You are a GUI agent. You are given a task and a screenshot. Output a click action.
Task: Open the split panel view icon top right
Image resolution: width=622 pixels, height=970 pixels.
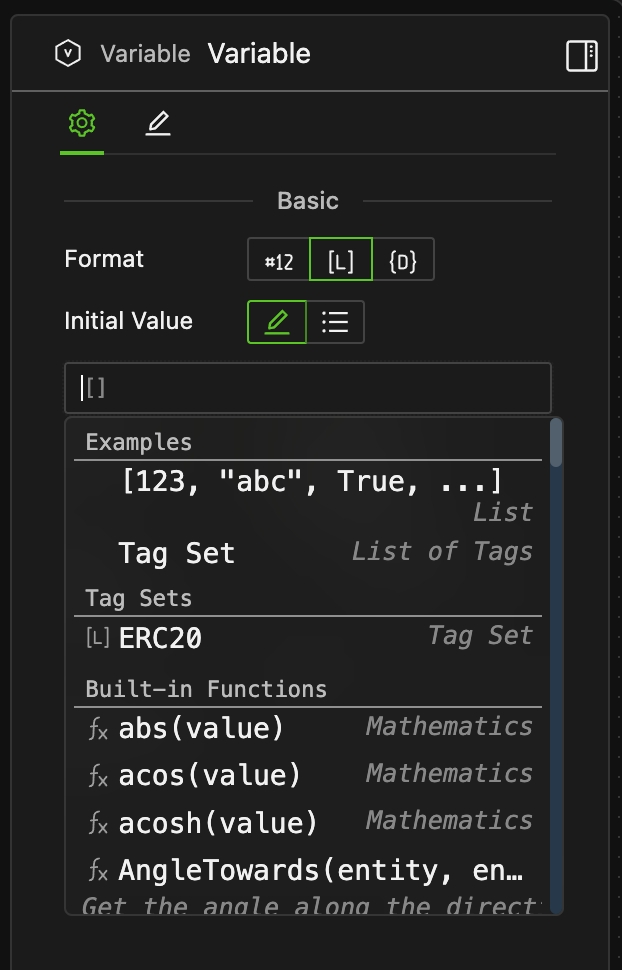(581, 57)
